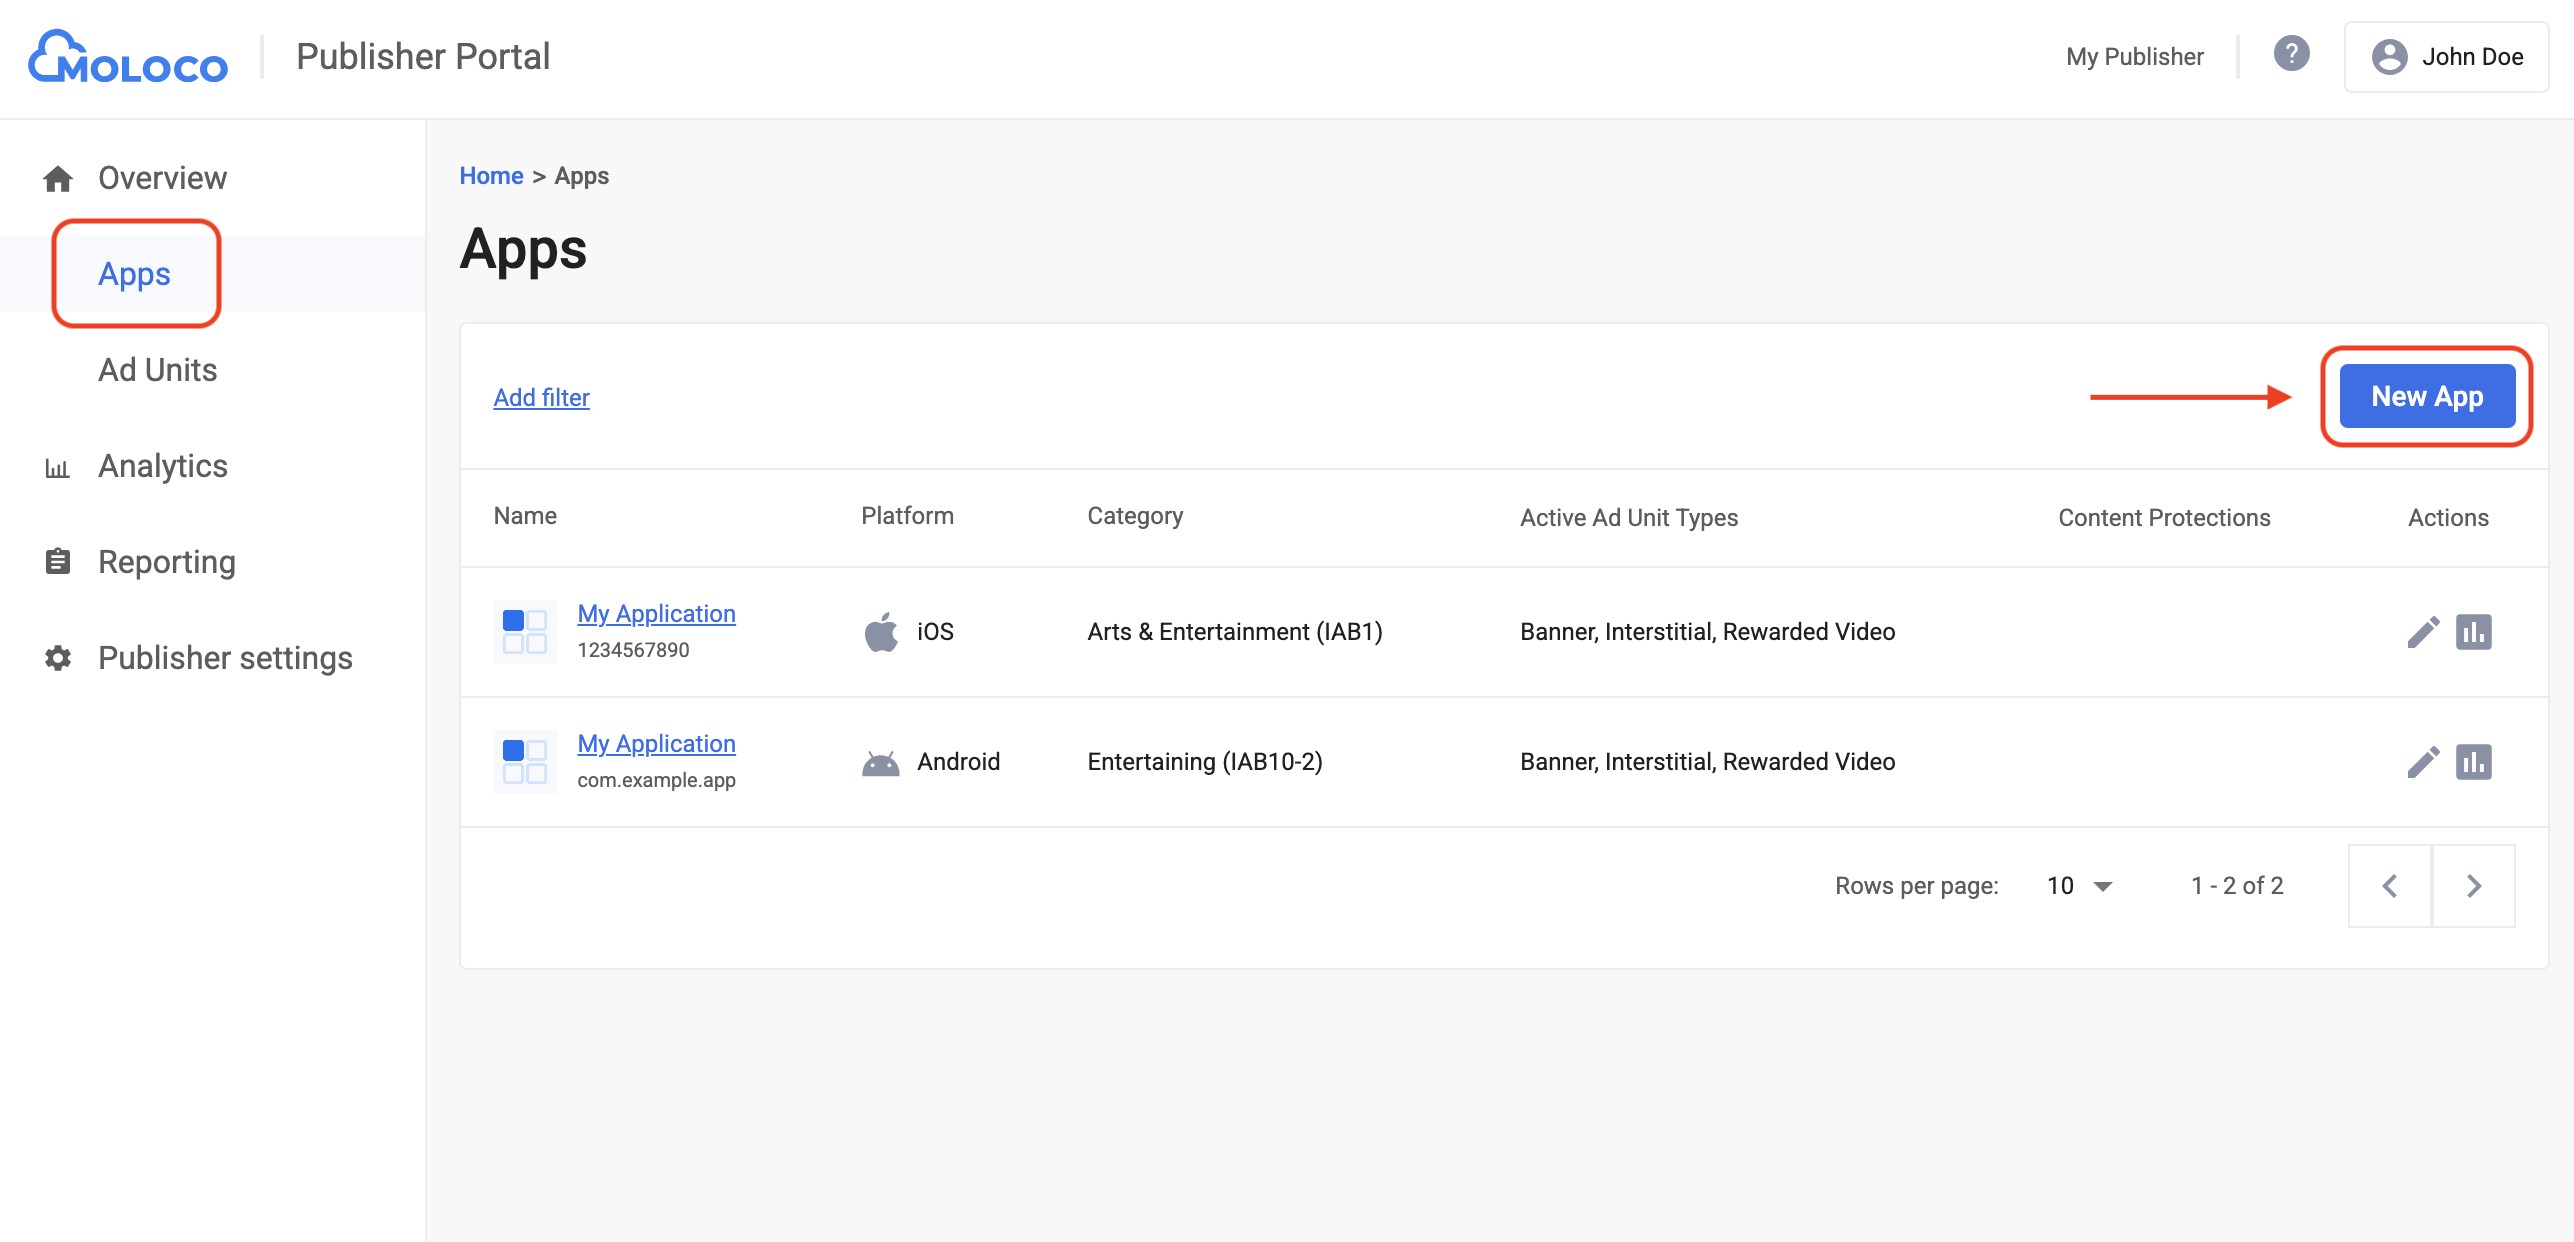Viewport: 2574px width, 1242px height.
Task: Open Publisher settings gear item
Action: (58, 658)
